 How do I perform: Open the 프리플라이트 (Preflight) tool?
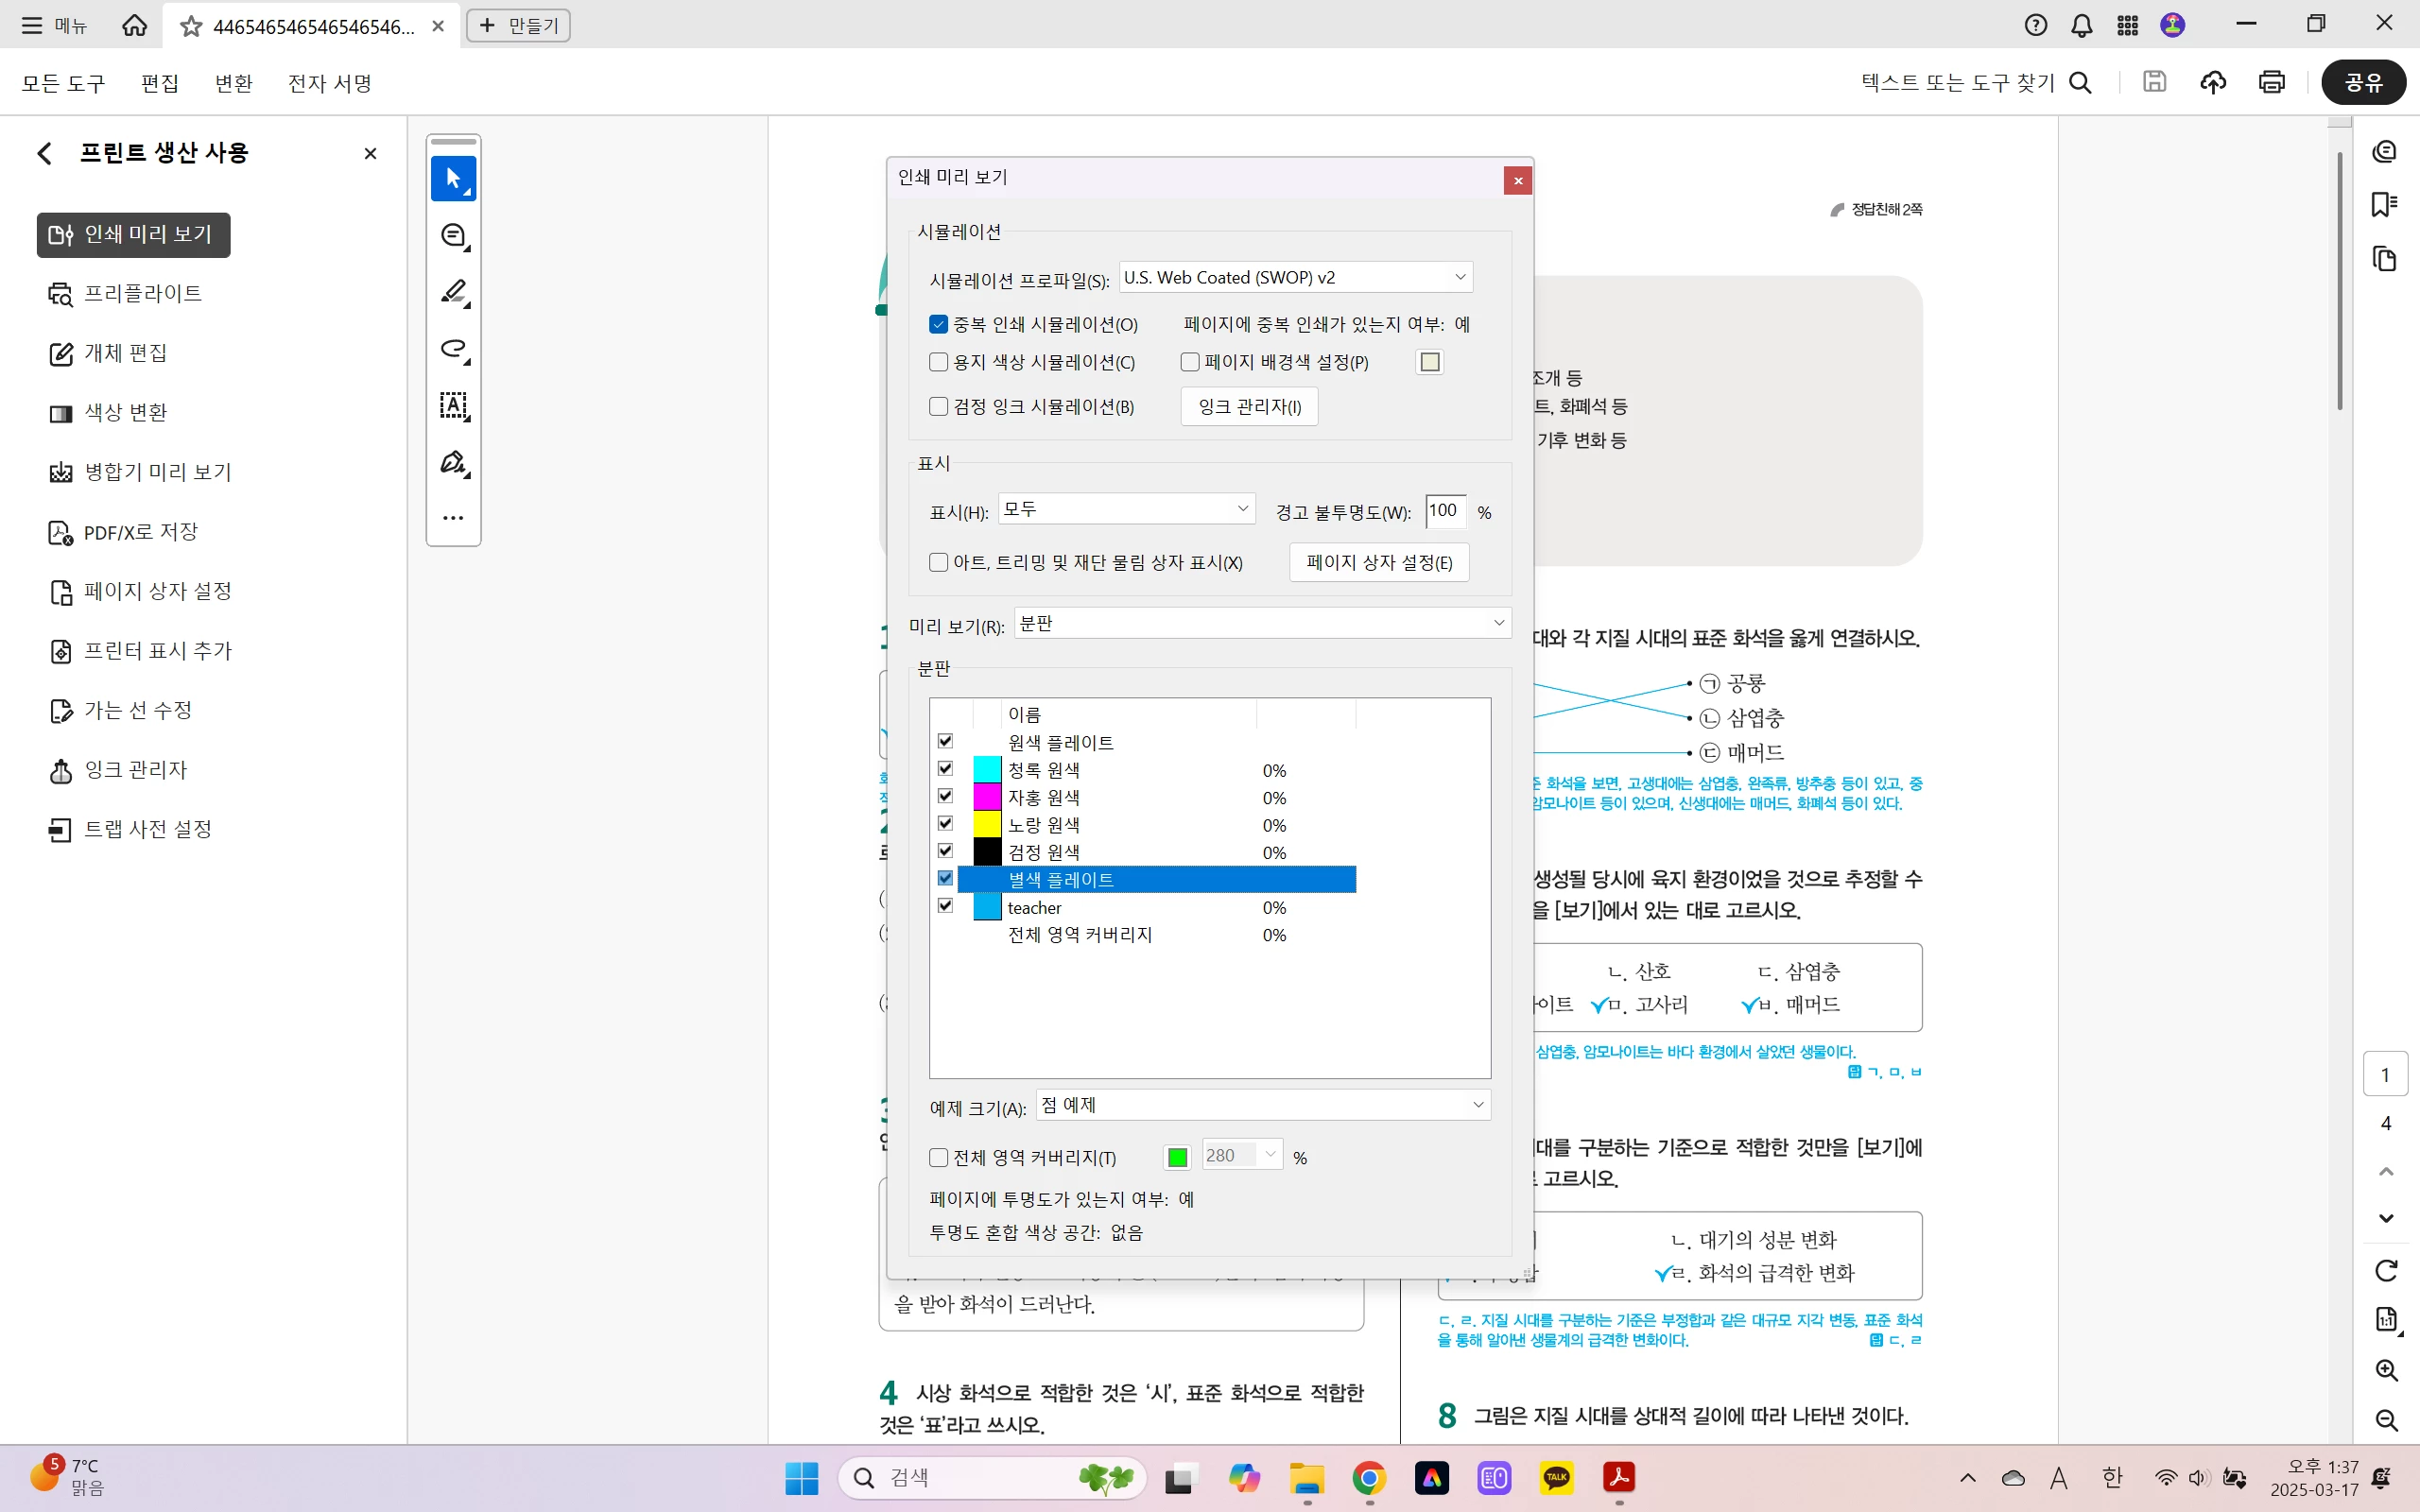(142, 294)
